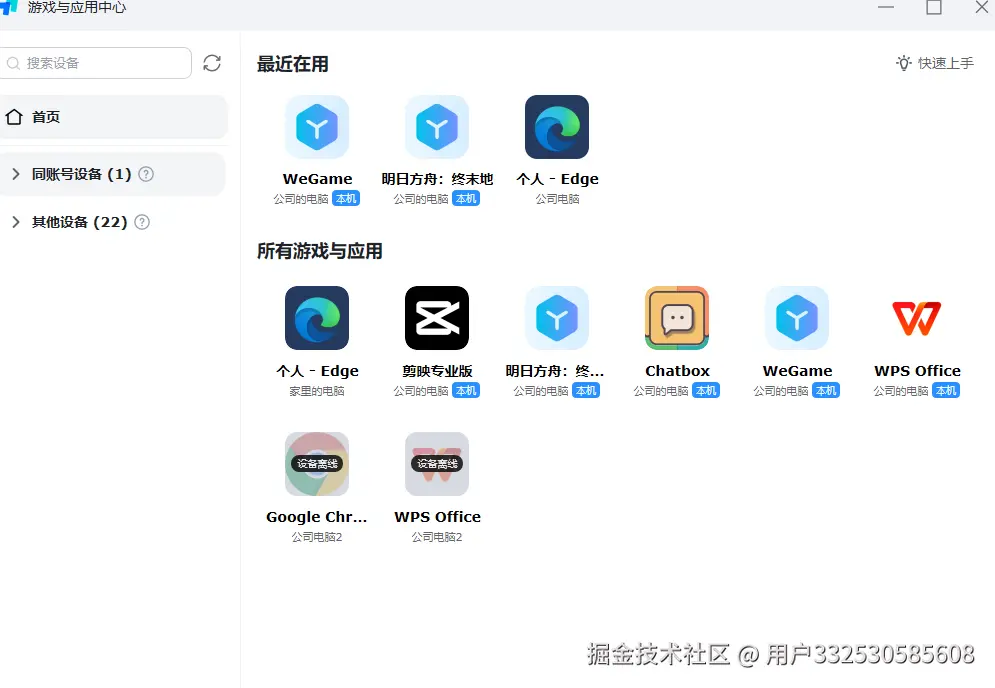
Task: Launch 明日方舟：终末地 in recently used
Action: (x=437, y=127)
